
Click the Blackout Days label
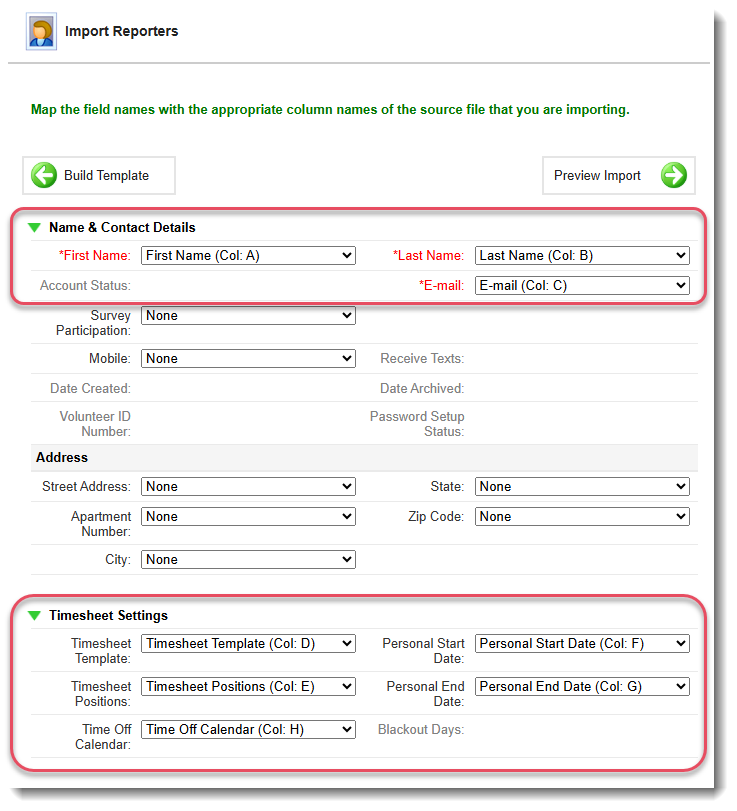(421, 729)
